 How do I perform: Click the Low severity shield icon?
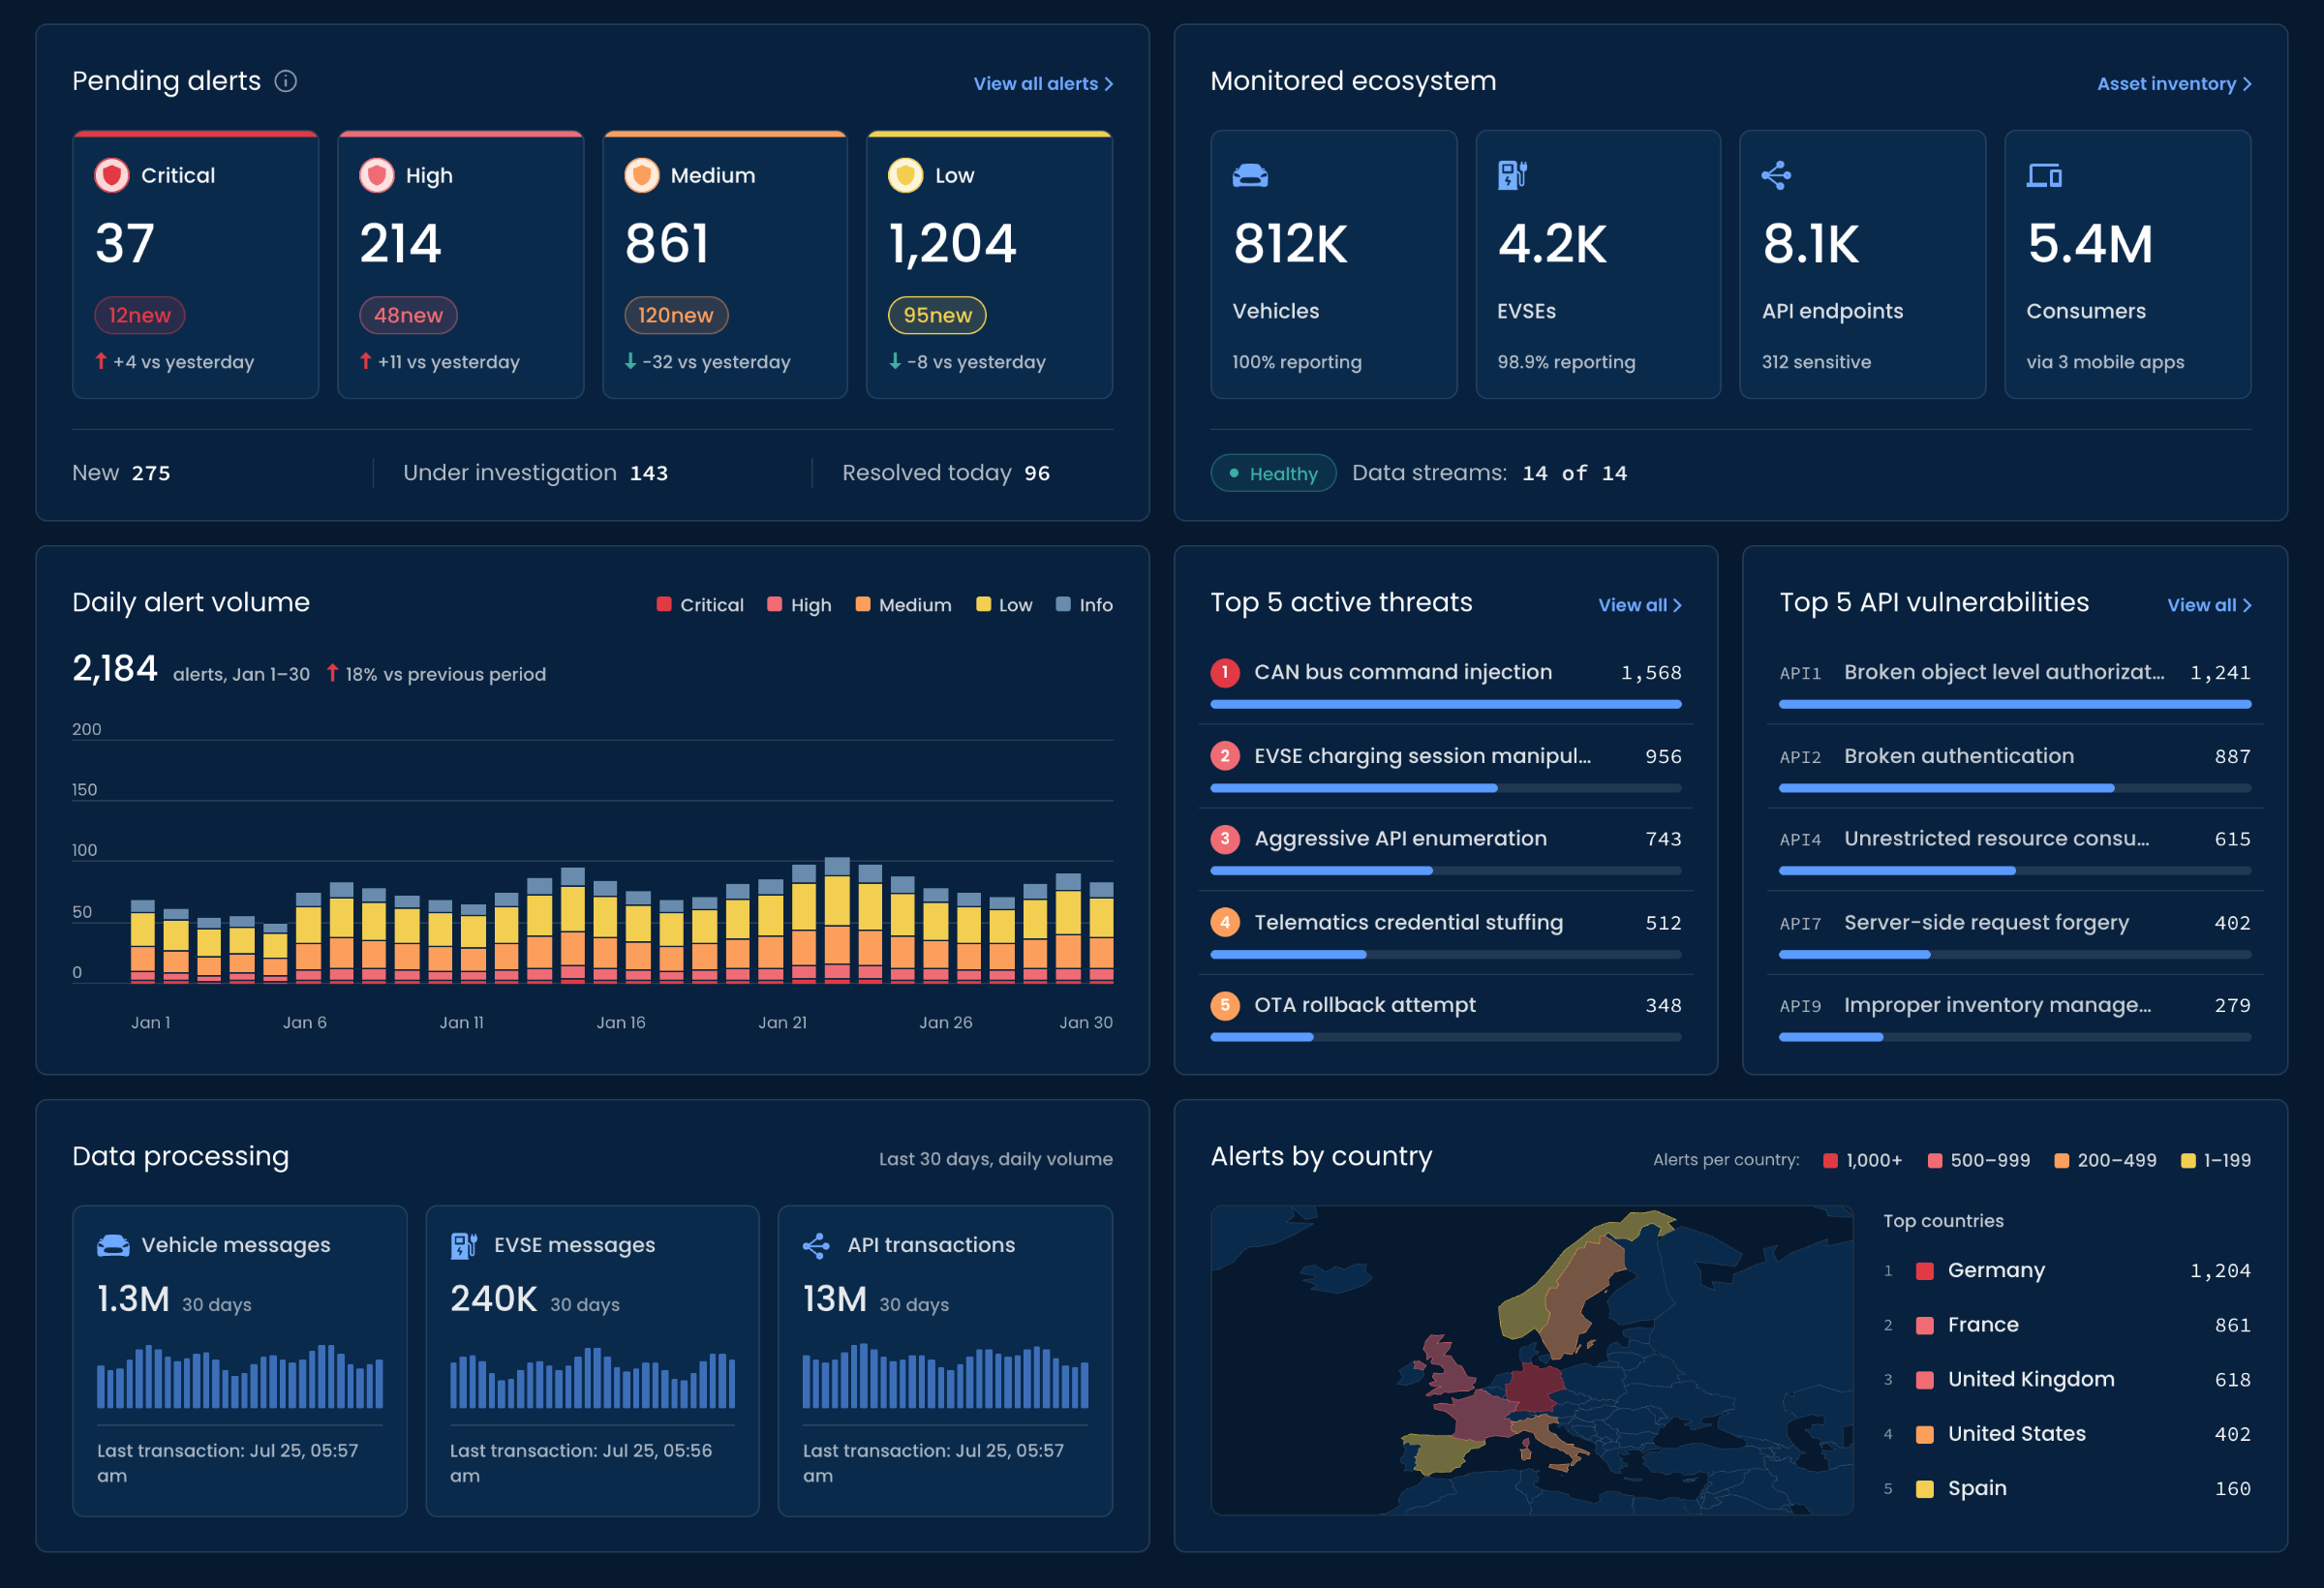[906, 175]
